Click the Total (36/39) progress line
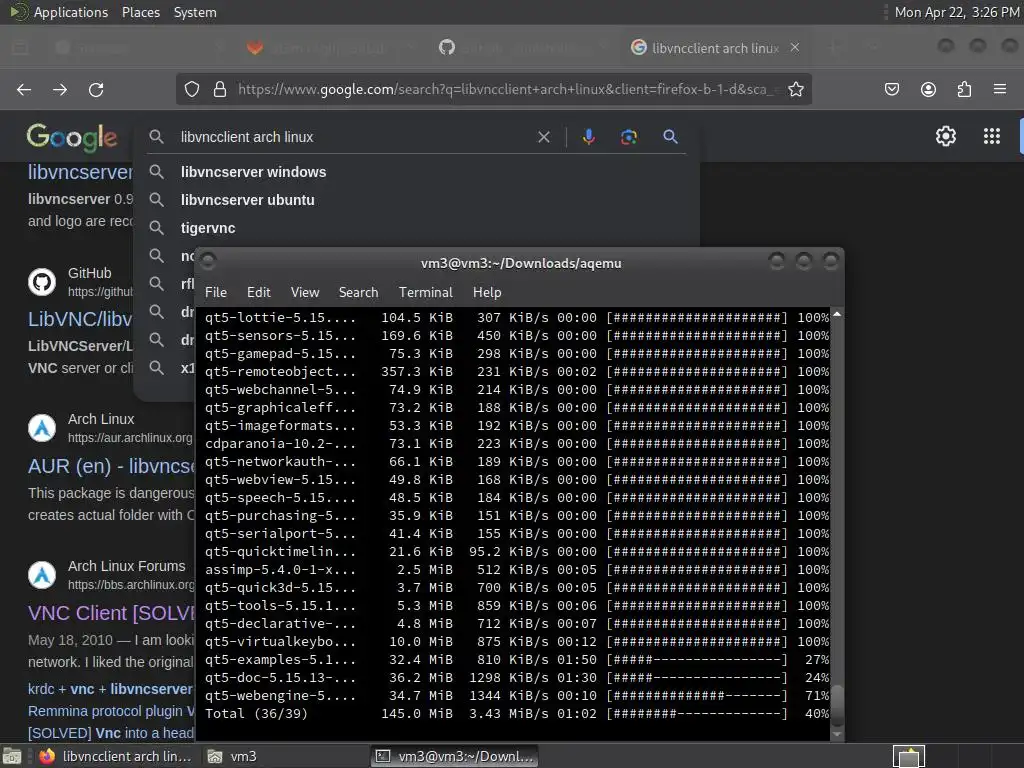1024x768 pixels. 517,714
